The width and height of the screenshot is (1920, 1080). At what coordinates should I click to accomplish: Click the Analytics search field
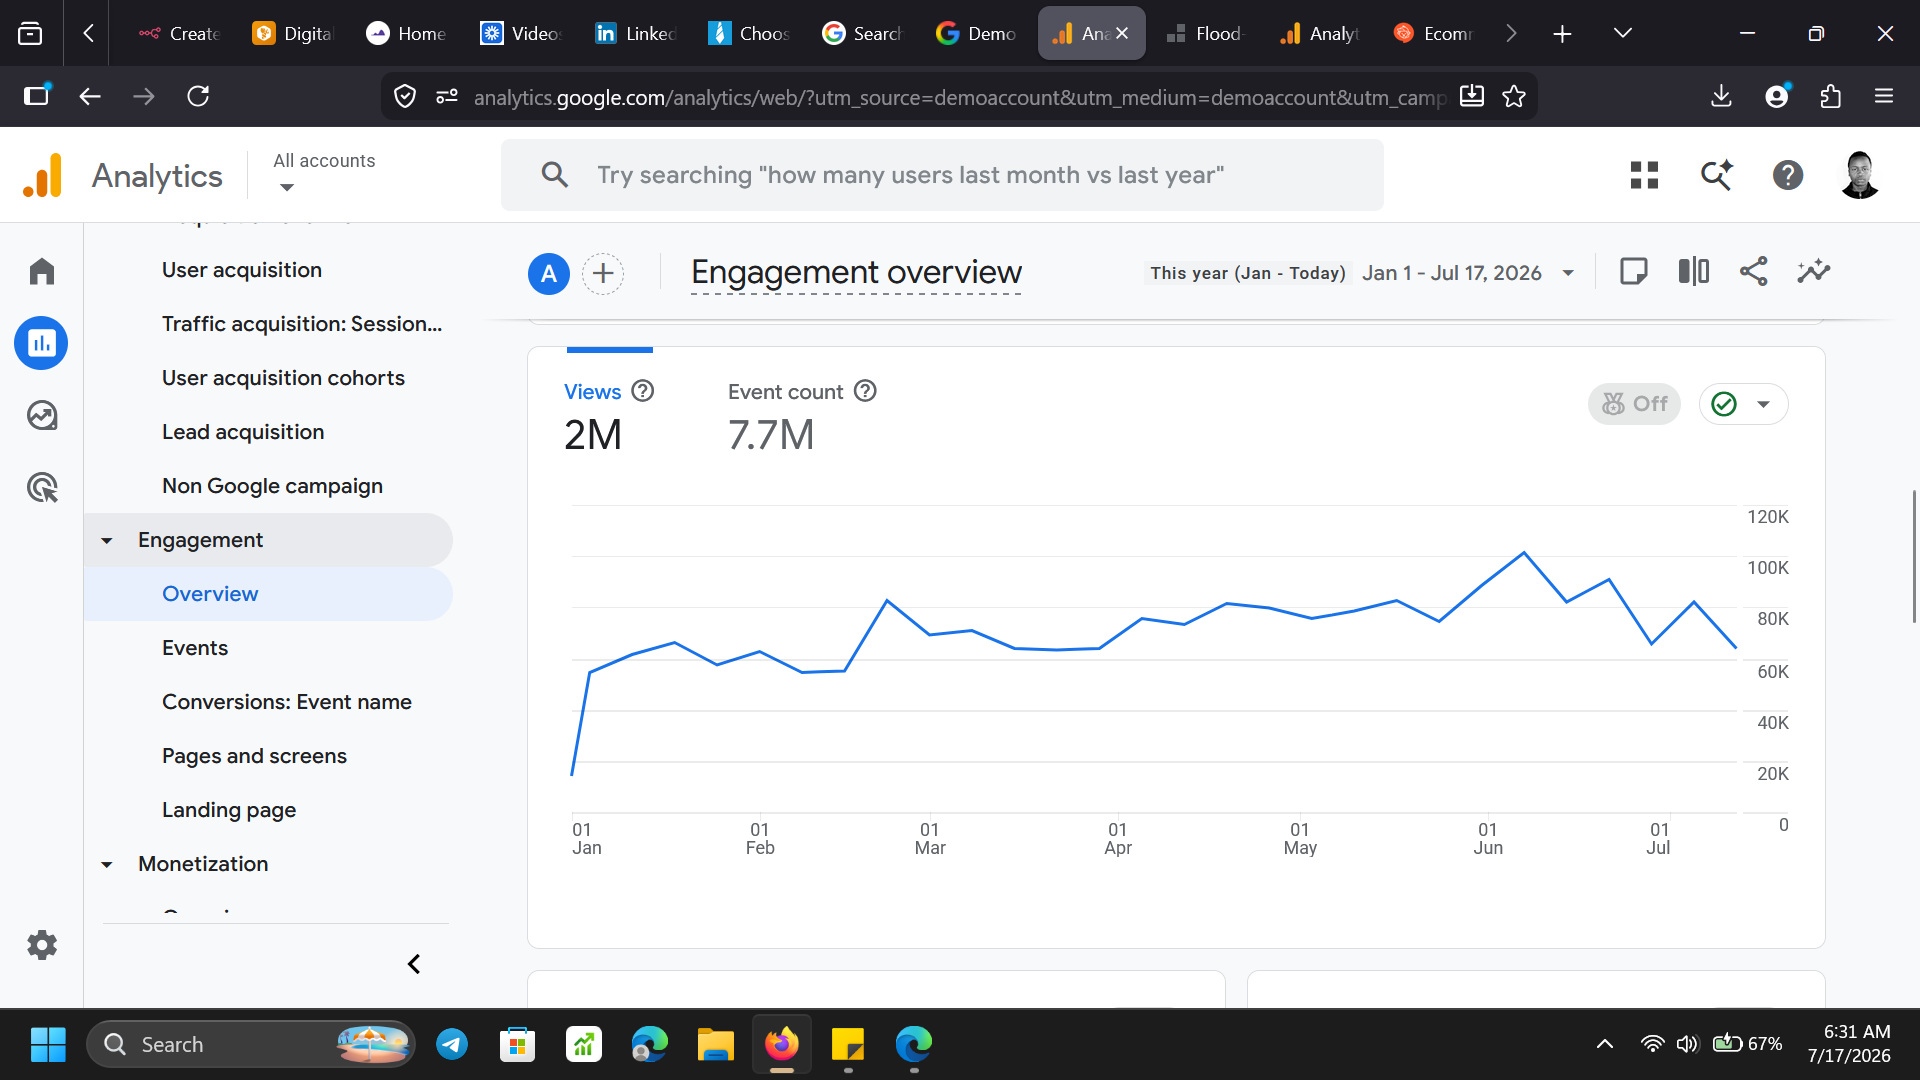point(942,175)
